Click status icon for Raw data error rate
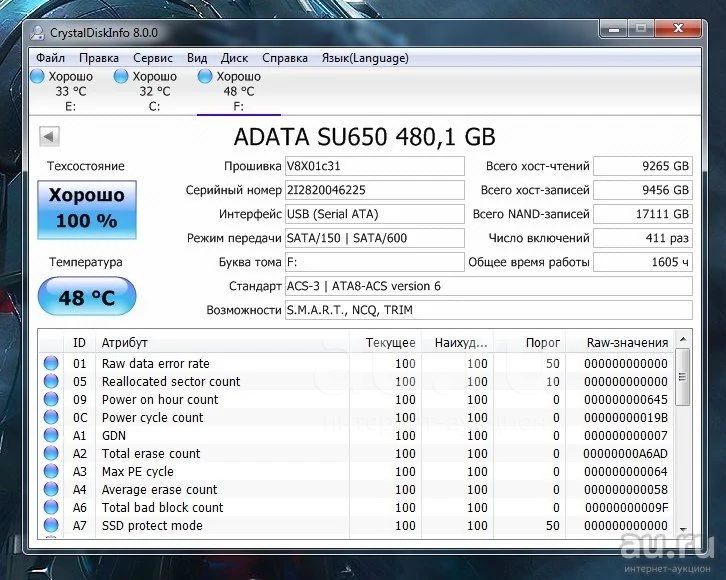Screen dimensions: 726x580 pyautogui.click(x=51, y=364)
